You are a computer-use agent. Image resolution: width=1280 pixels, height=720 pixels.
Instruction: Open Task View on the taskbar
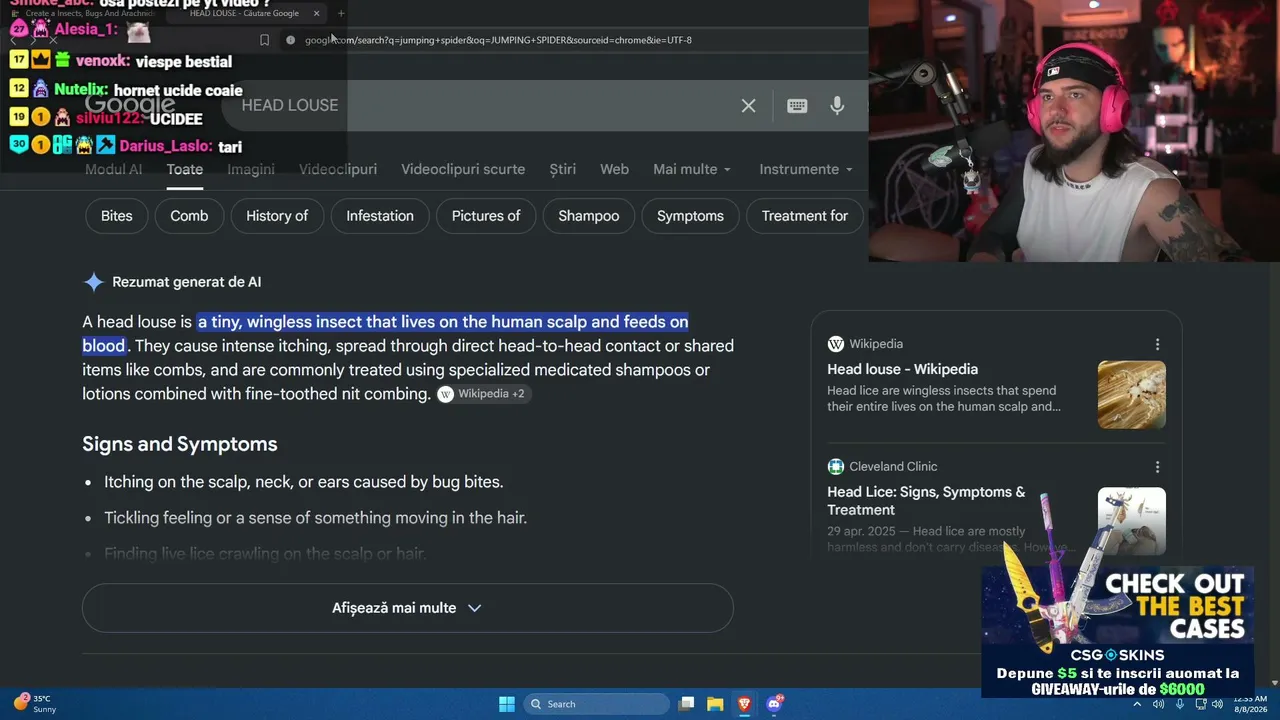coord(686,704)
